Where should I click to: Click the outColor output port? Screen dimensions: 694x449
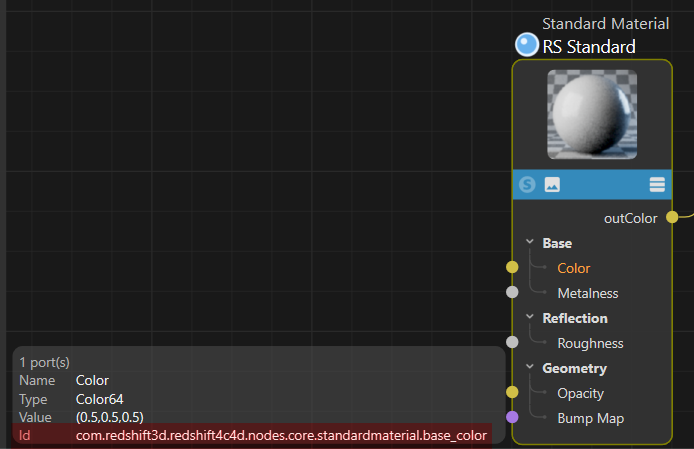[672, 217]
